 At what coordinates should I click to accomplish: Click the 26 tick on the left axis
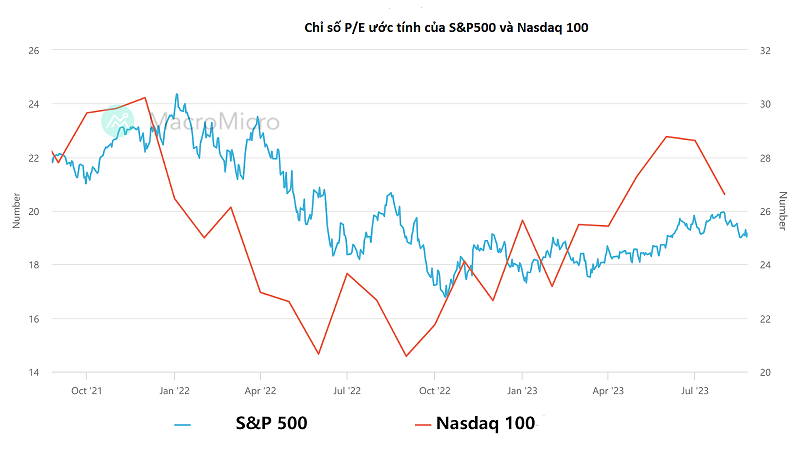[x=32, y=50]
